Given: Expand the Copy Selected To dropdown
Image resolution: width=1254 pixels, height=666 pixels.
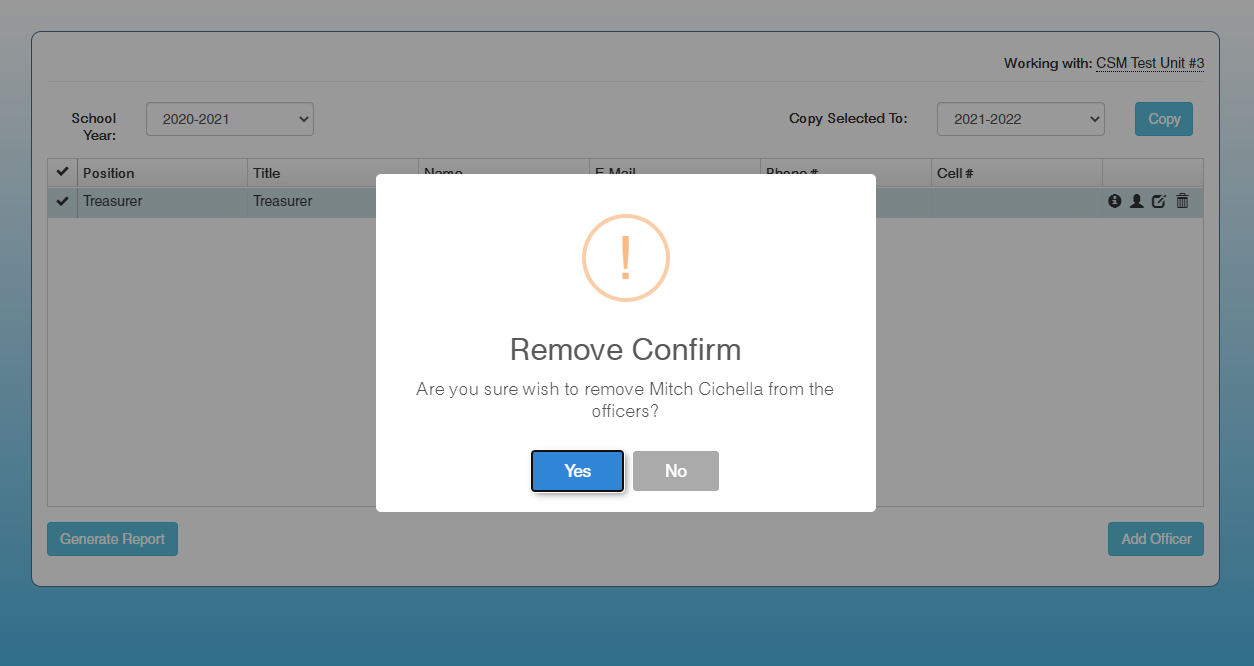Looking at the screenshot, I should pyautogui.click(x=1020, y=119).
